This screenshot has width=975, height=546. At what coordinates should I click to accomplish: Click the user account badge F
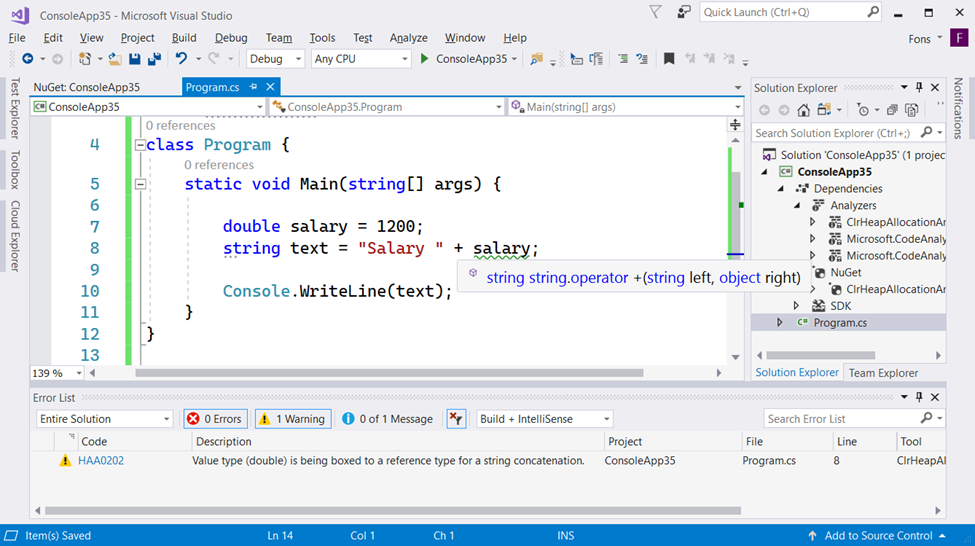pos(959,39)
